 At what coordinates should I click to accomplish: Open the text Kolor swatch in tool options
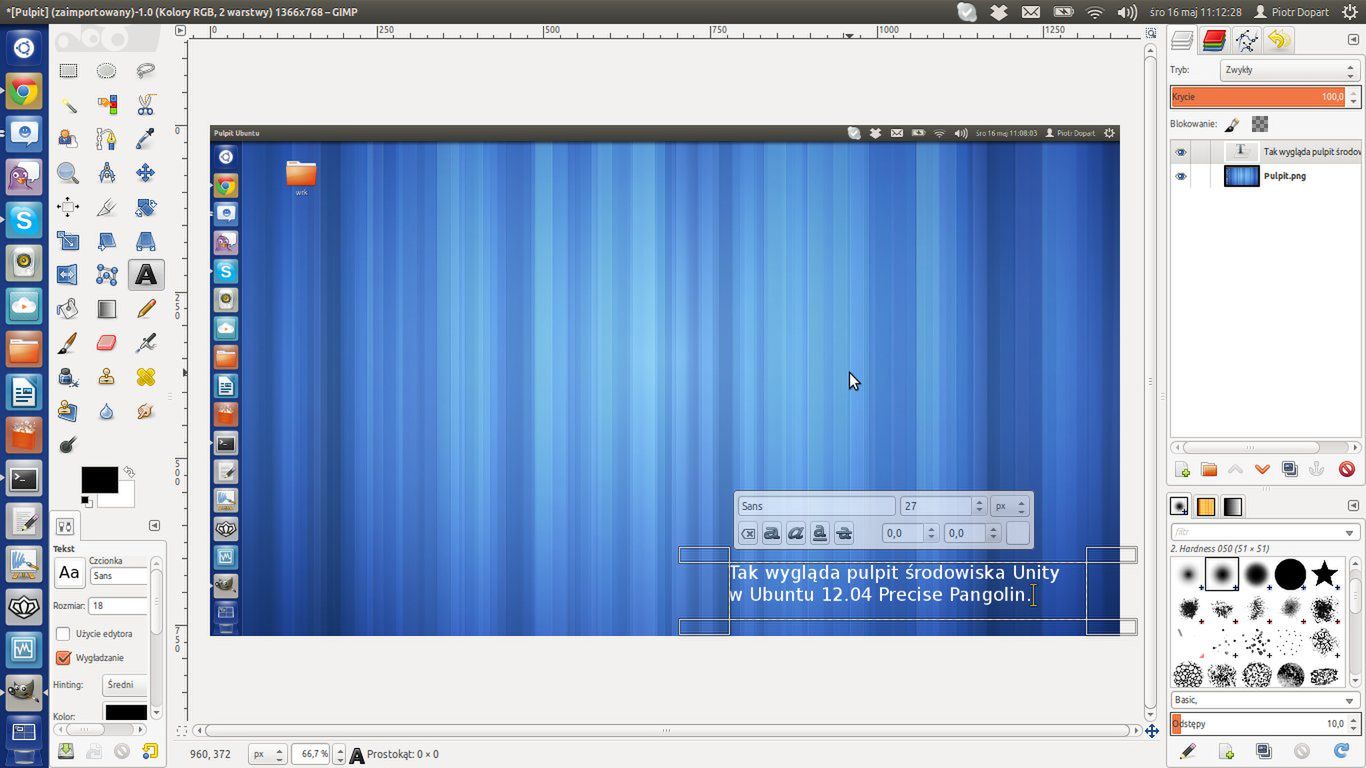click(126, 713)
